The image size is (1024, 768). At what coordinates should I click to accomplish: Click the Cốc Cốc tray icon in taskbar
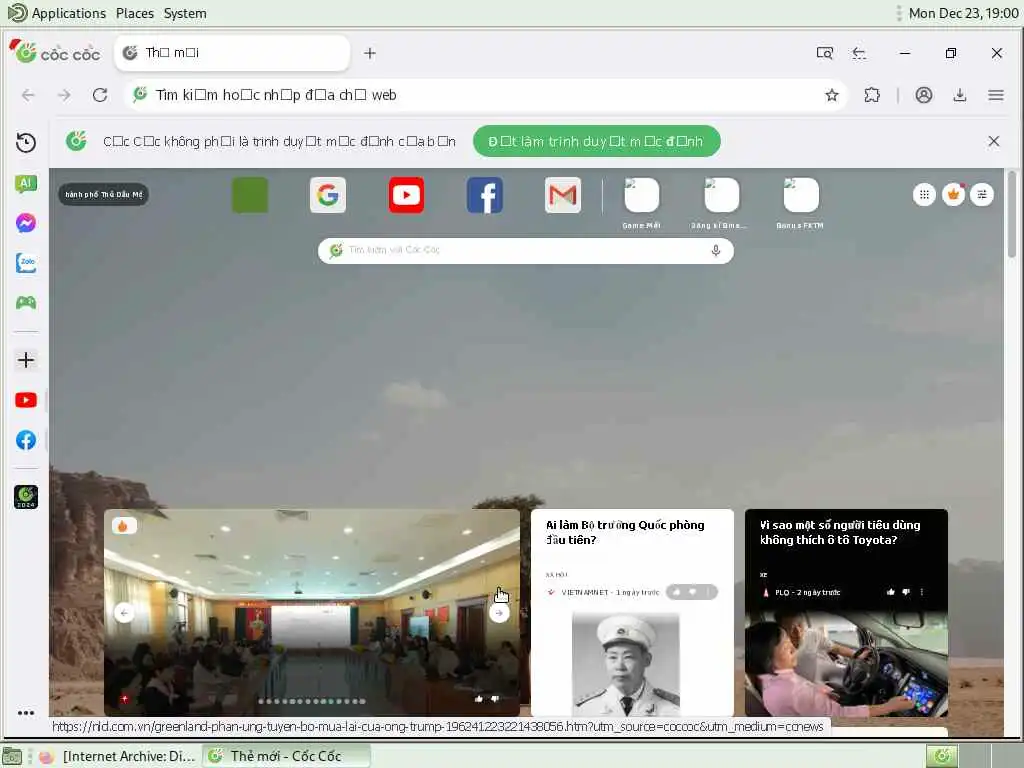(942, 756)
